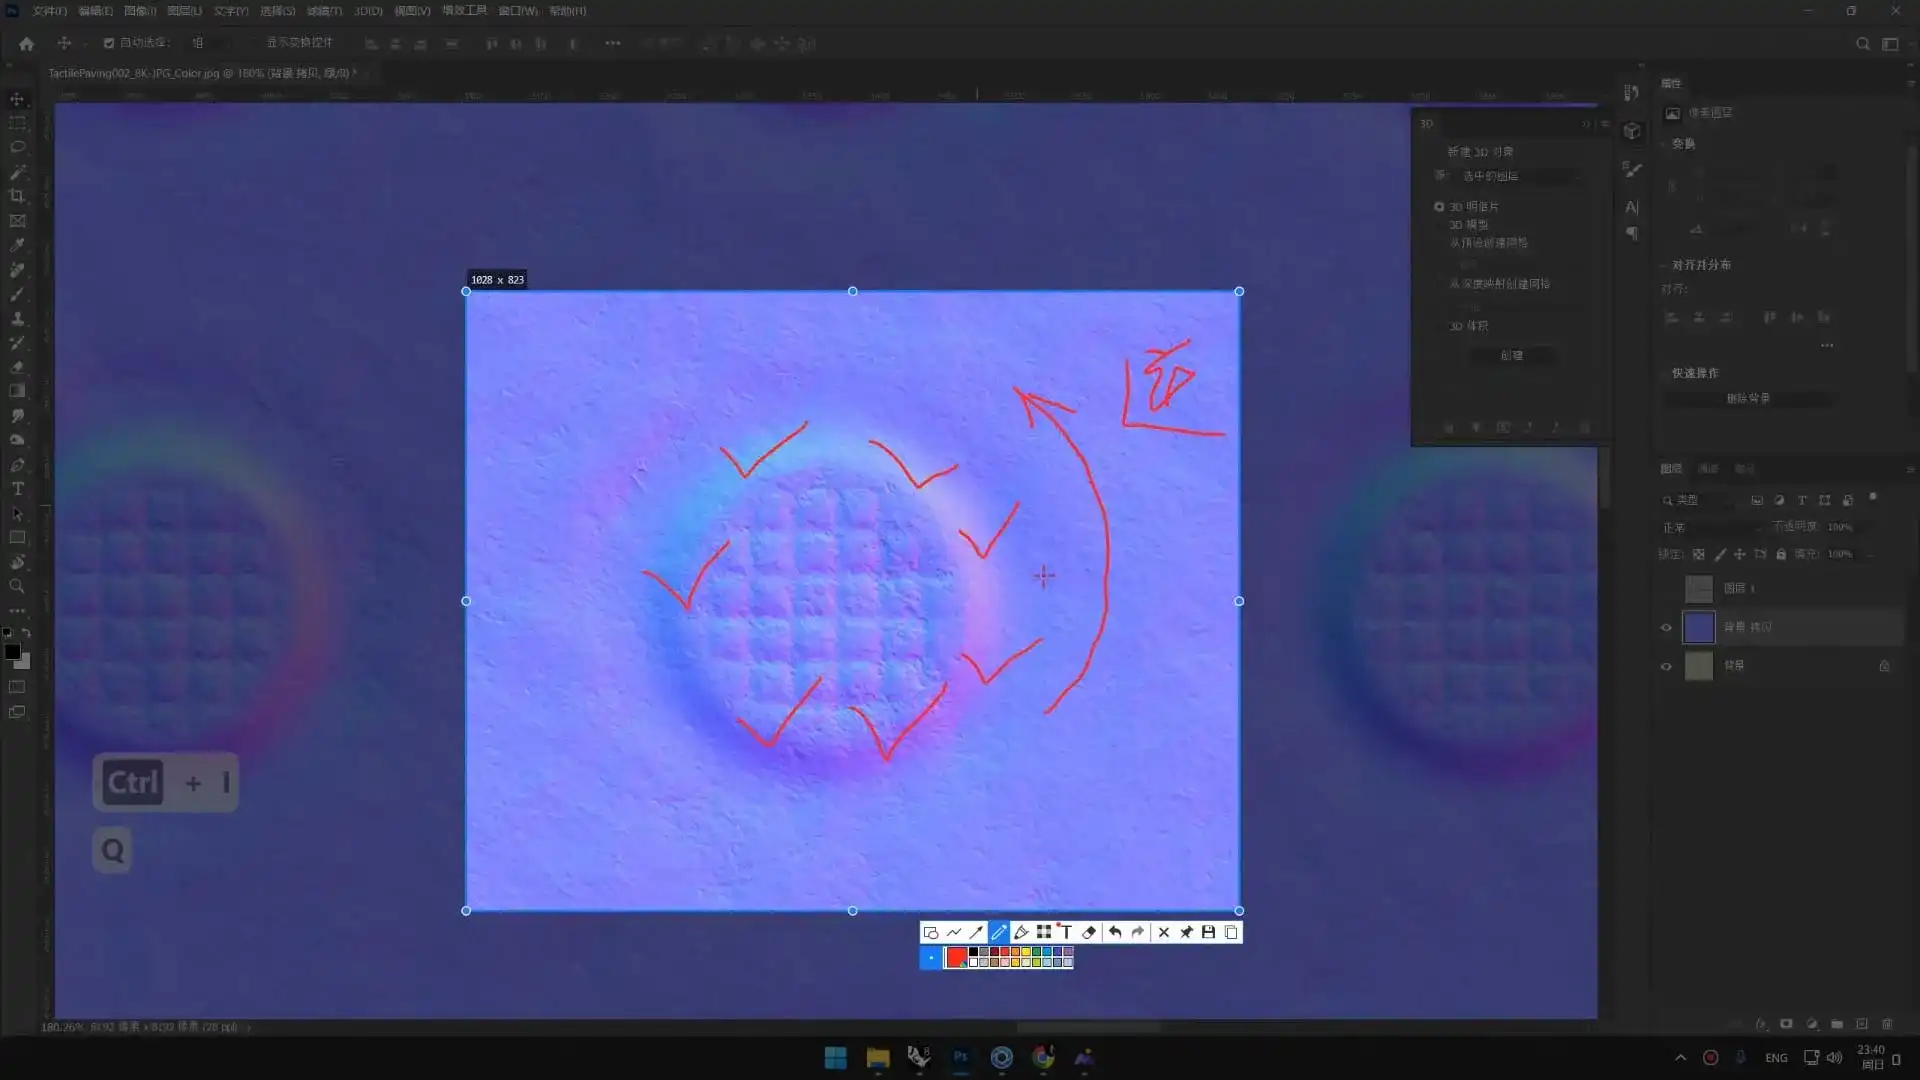The height and width of the screenshot is (1080, 1920).
Task: Select the pencil drawing tool in the annotation toolbar
Action: click(998, 932)
